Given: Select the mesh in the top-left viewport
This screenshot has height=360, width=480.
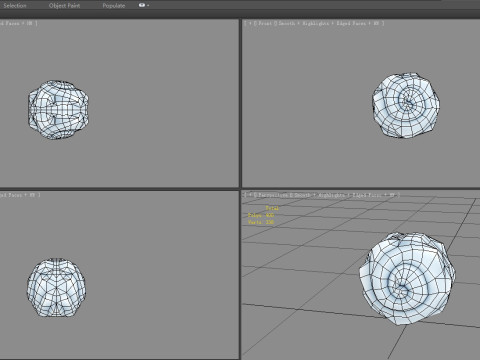Looking at the screenshot, I should click(59, 110).
